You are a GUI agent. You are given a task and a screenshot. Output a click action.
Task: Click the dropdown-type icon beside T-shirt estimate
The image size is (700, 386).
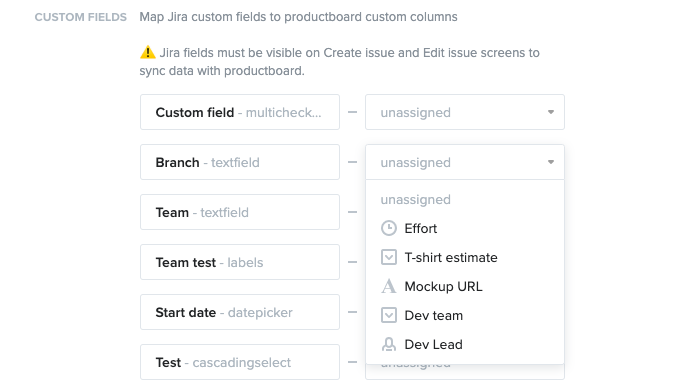(x=389, y=257)
